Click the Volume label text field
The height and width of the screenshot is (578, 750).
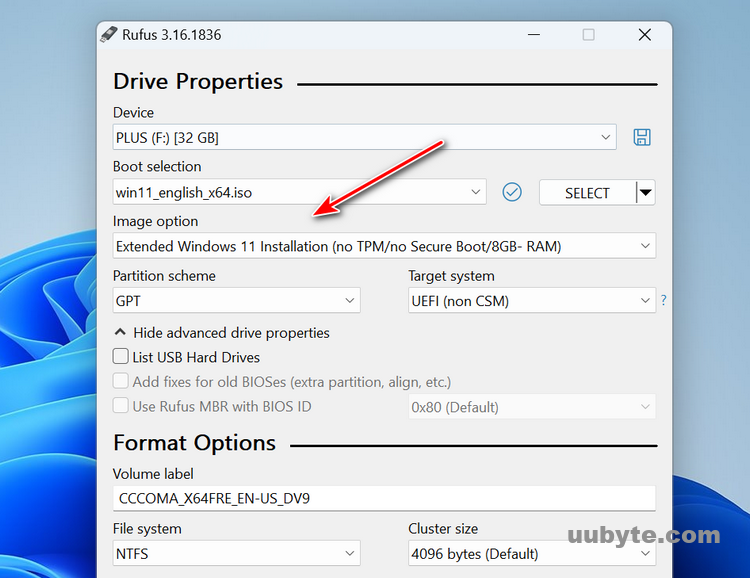[x=384, y=498]
